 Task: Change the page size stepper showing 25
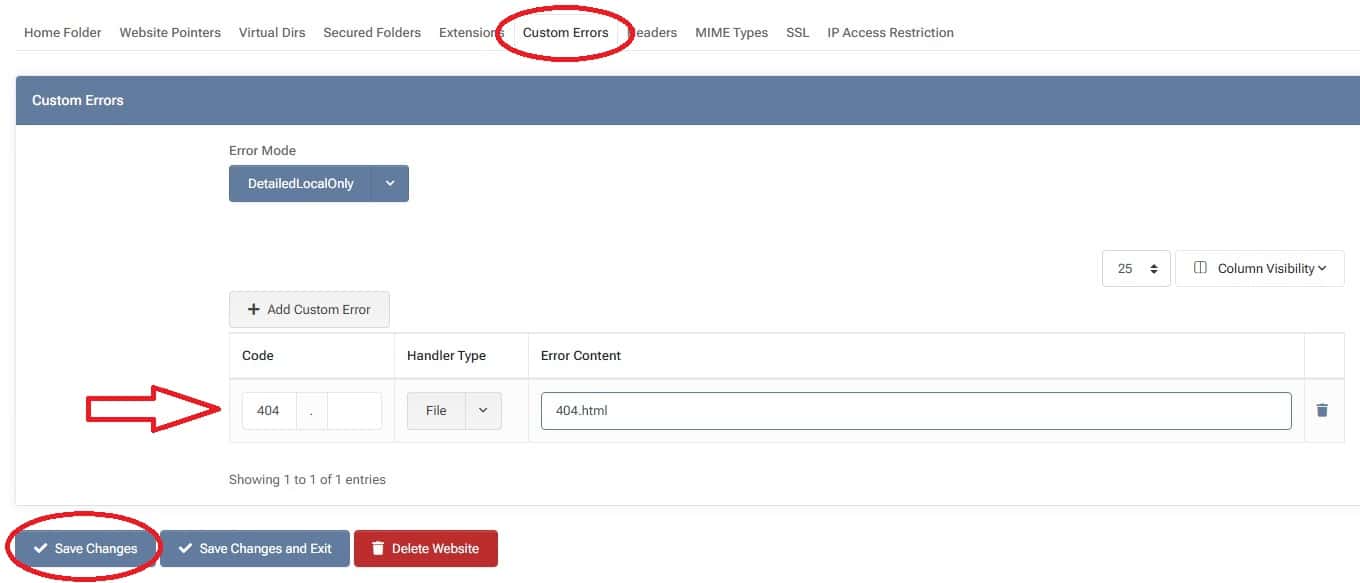(1136, 269)
